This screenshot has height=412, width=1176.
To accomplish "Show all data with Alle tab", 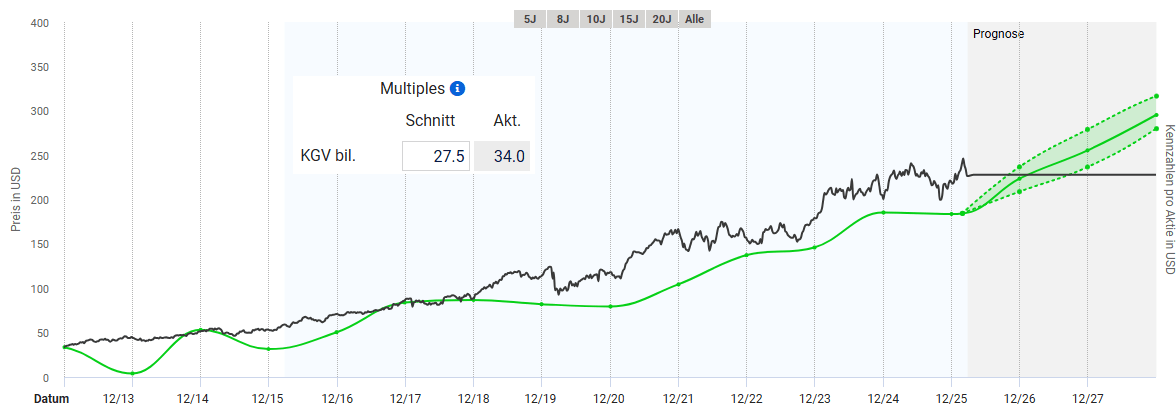I will [x=694, y=19].
